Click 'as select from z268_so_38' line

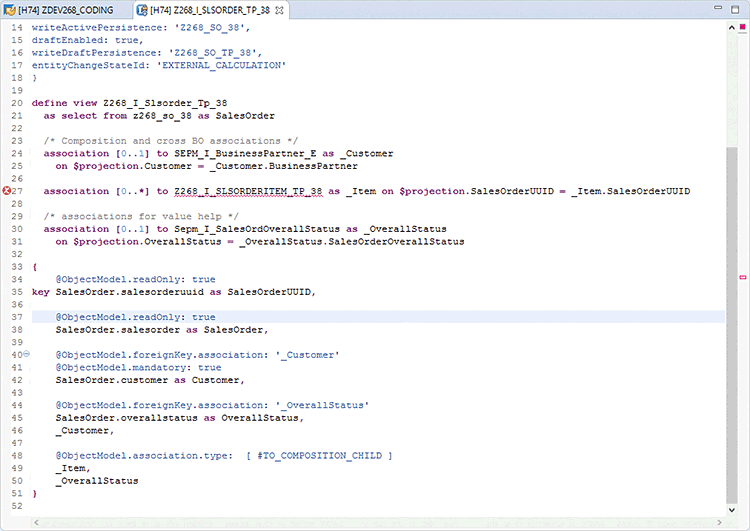click(159, 116)
